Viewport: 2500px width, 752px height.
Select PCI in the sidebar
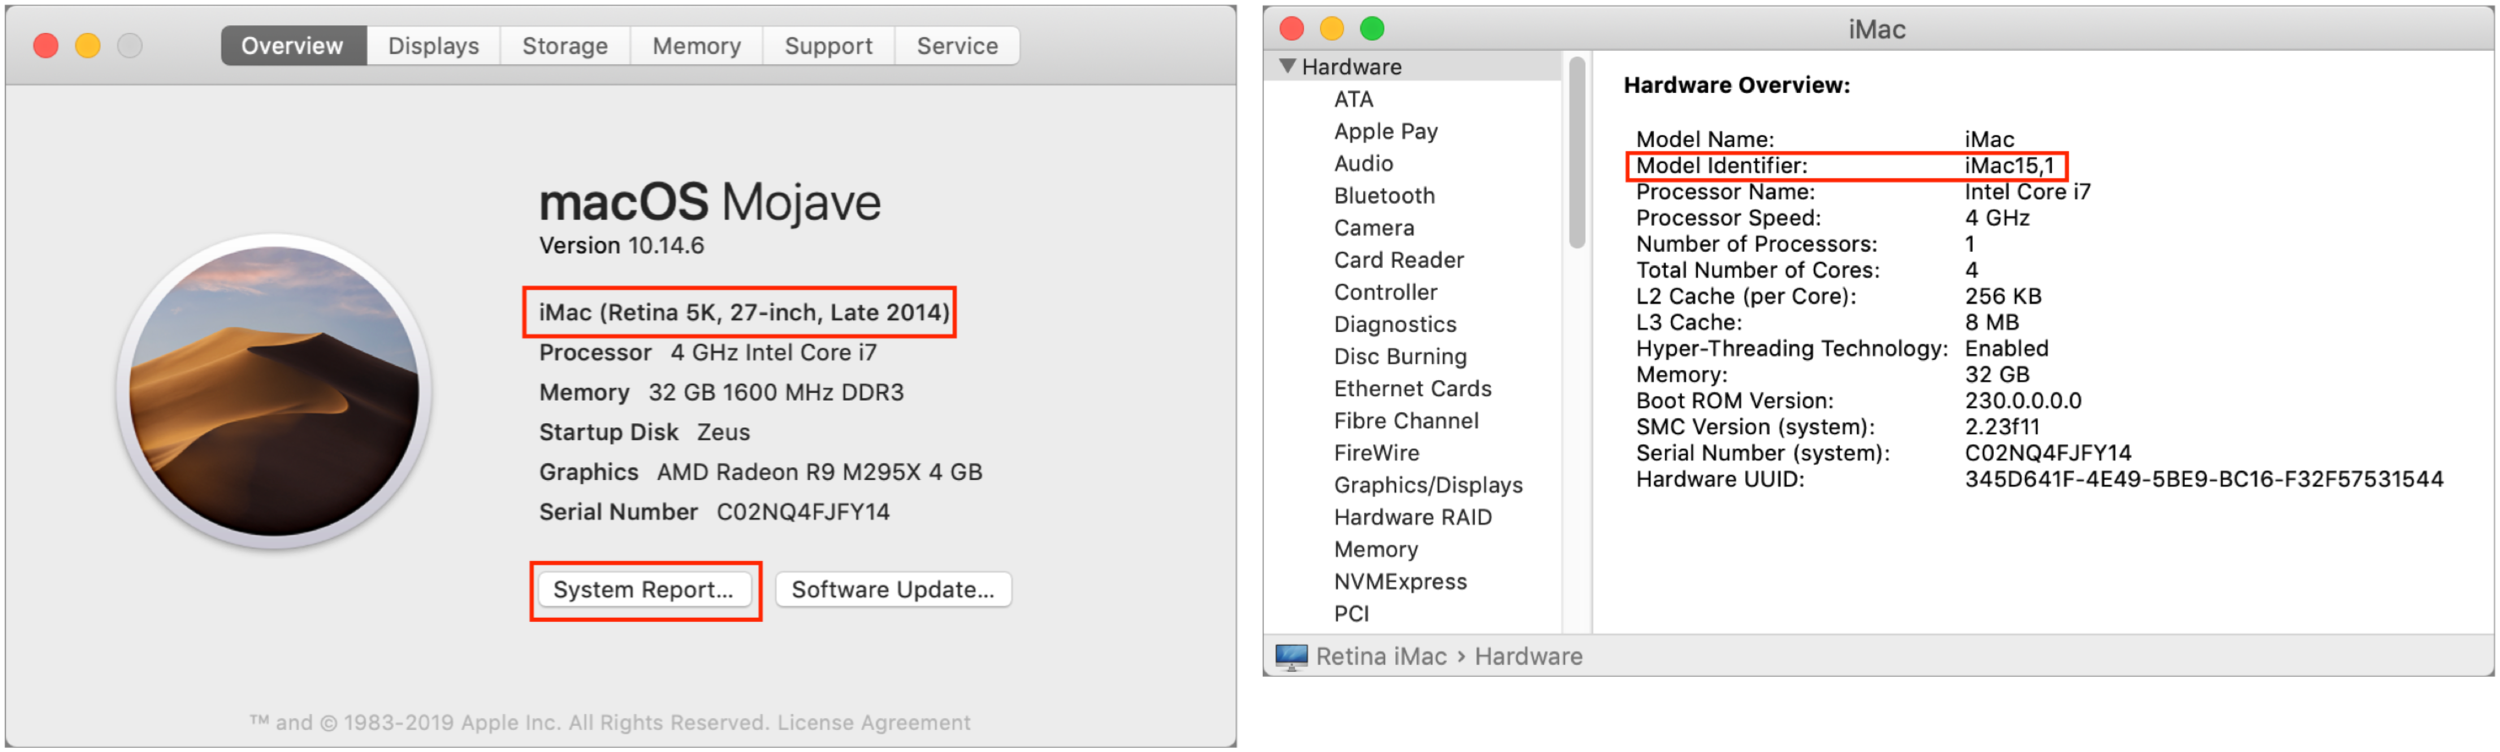[1351, 613]
